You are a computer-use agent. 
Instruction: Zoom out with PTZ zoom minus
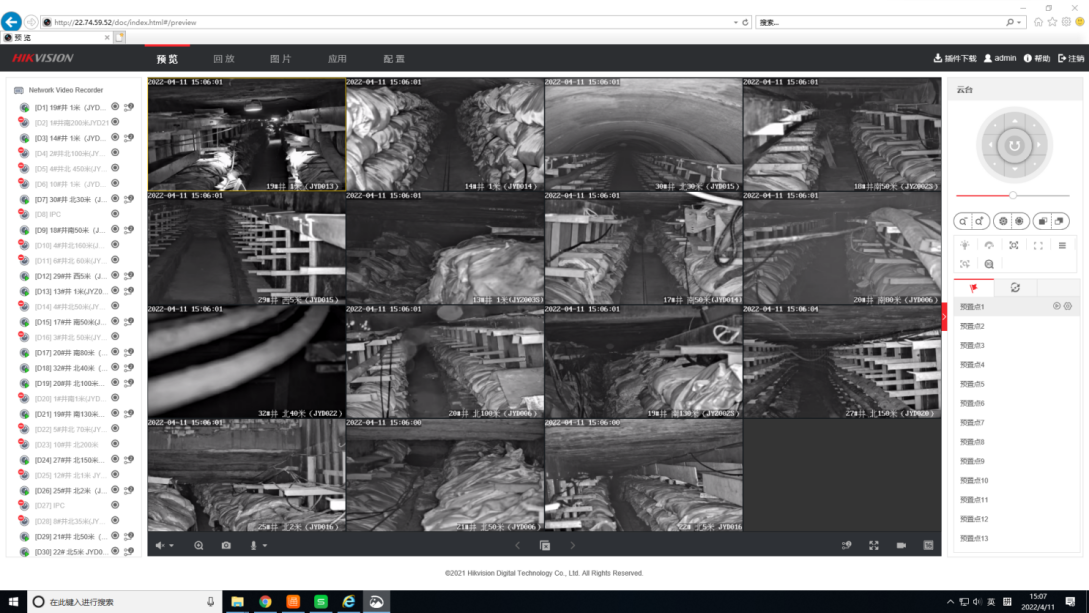click(x=963, y=221)
